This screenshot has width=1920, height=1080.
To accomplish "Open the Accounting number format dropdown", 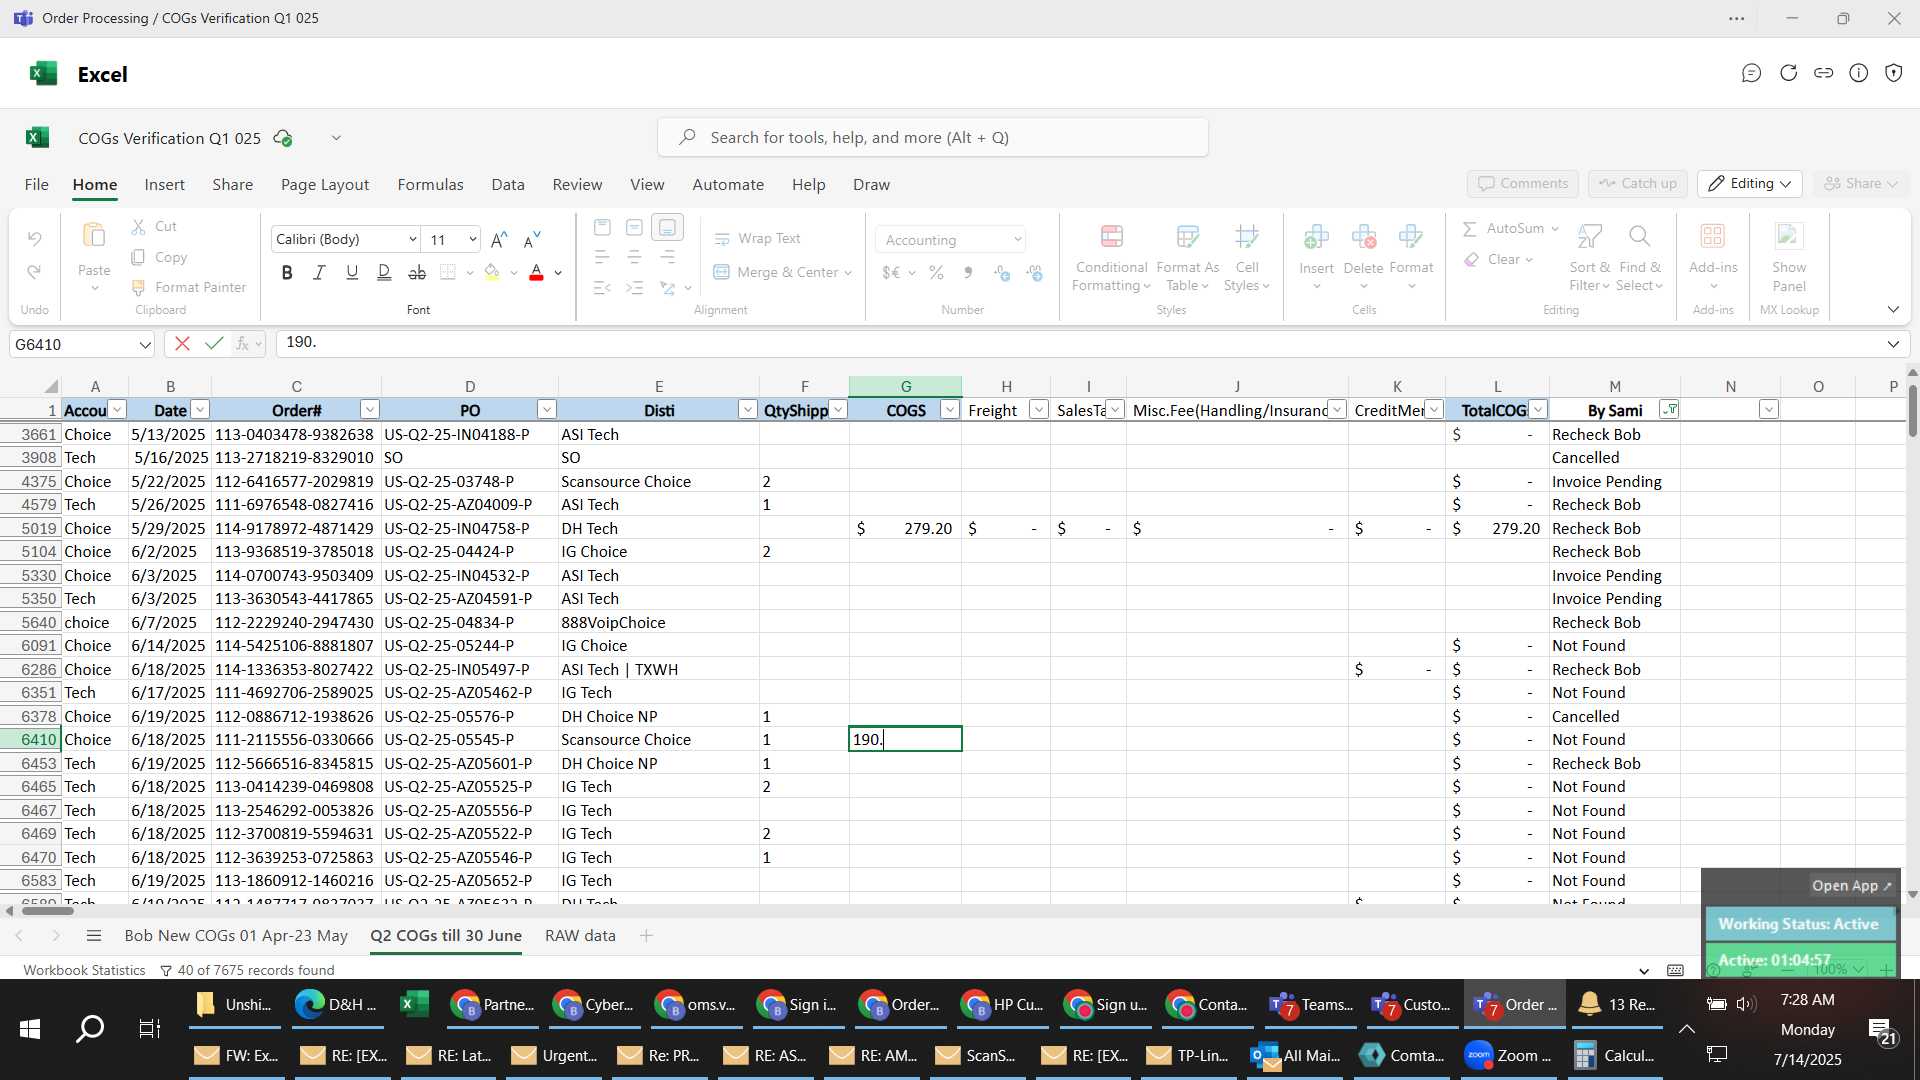I will [x=1017, y=240].
